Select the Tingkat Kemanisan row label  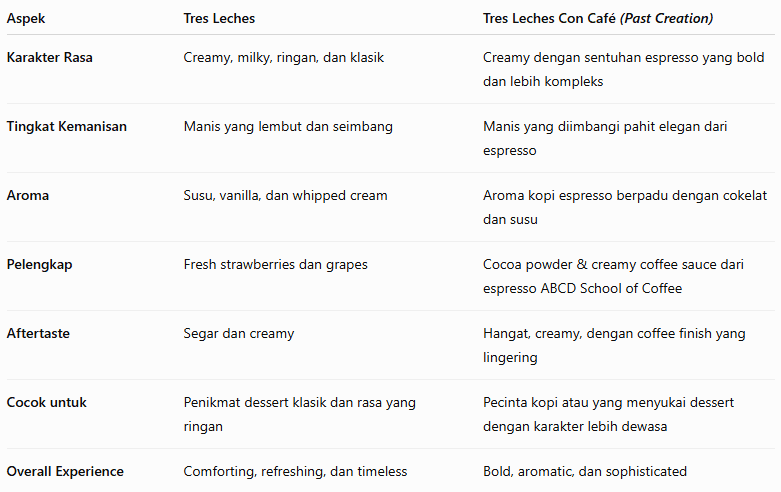(67, 126)
